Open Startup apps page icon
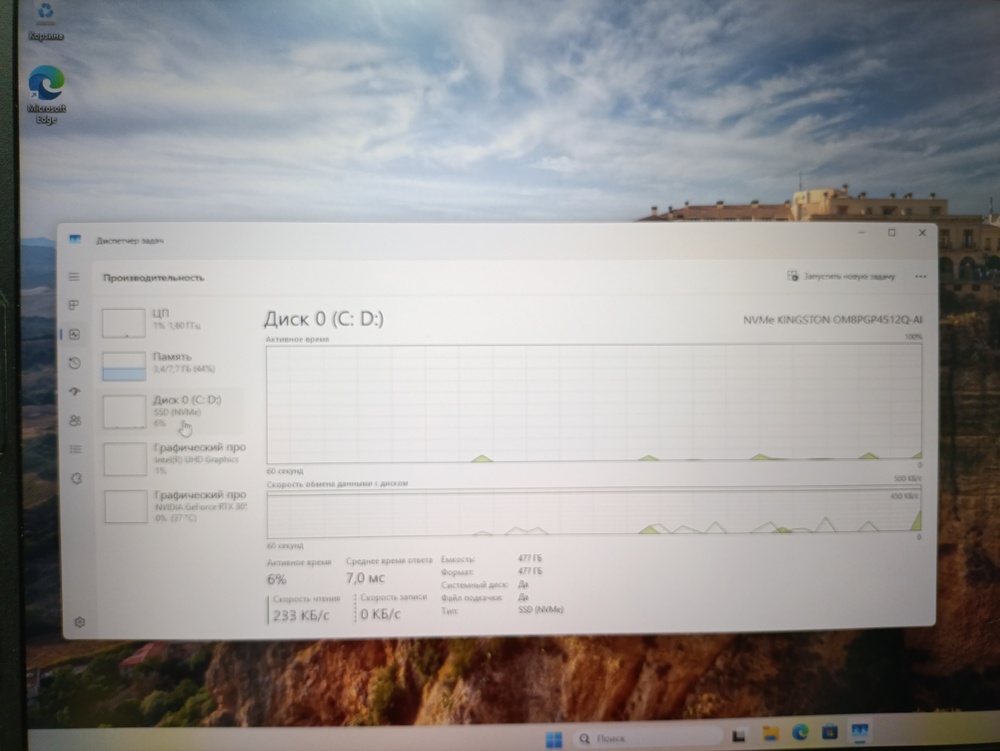The height and width of the screenshot is (751, 1000). (75, 392)
